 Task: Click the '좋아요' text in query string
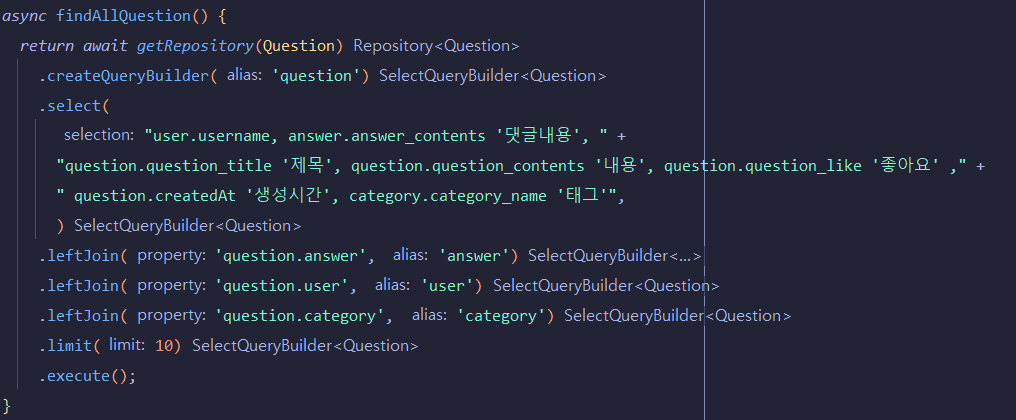click(x=907, y=166)
